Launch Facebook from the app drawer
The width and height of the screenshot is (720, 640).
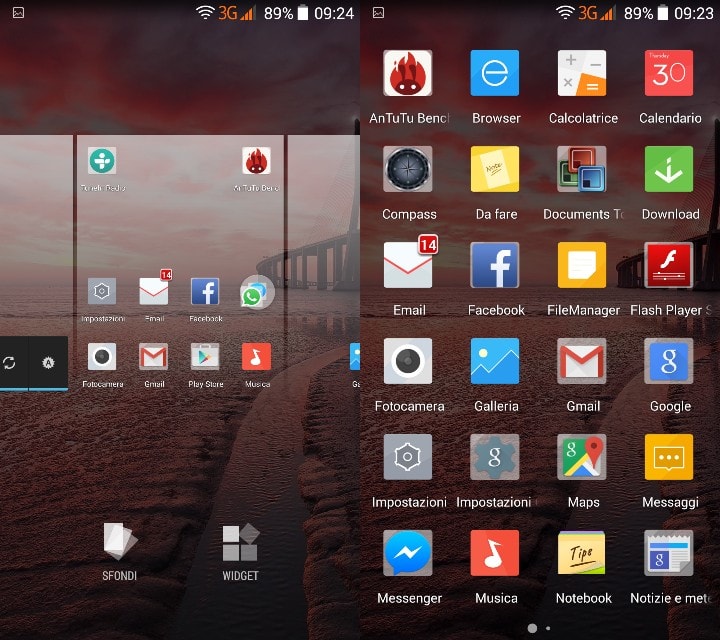(x=495, y=265)
